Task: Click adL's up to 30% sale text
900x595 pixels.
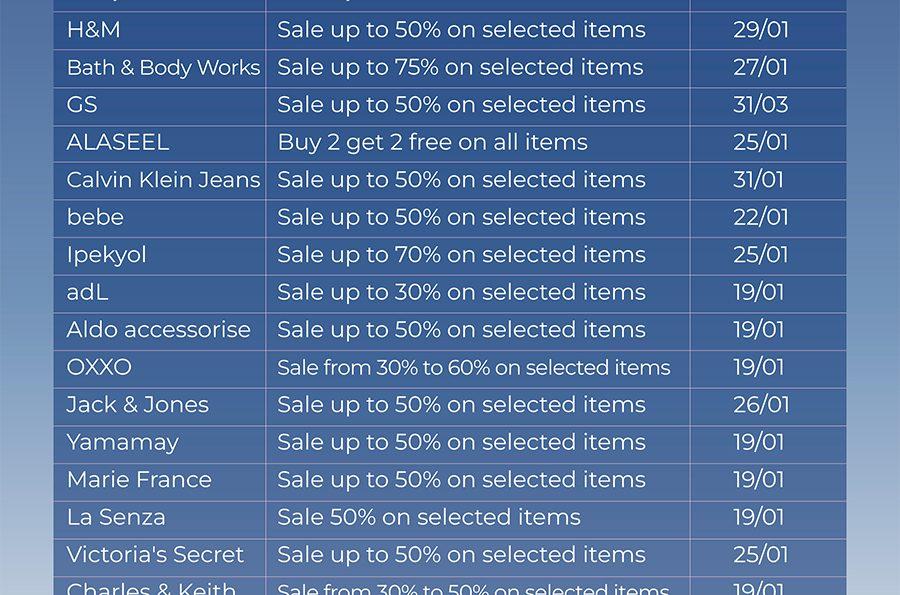Action: pos(461,293)
